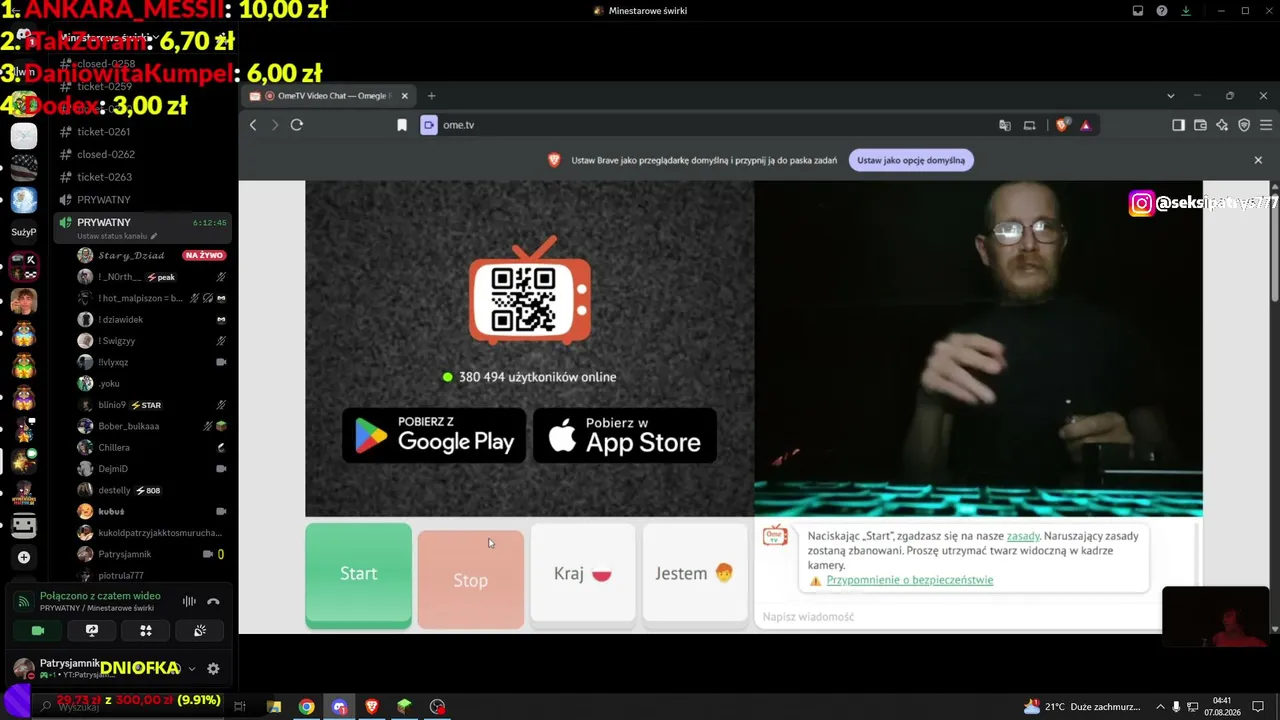Start an activity in Discord voice panel

146,630
